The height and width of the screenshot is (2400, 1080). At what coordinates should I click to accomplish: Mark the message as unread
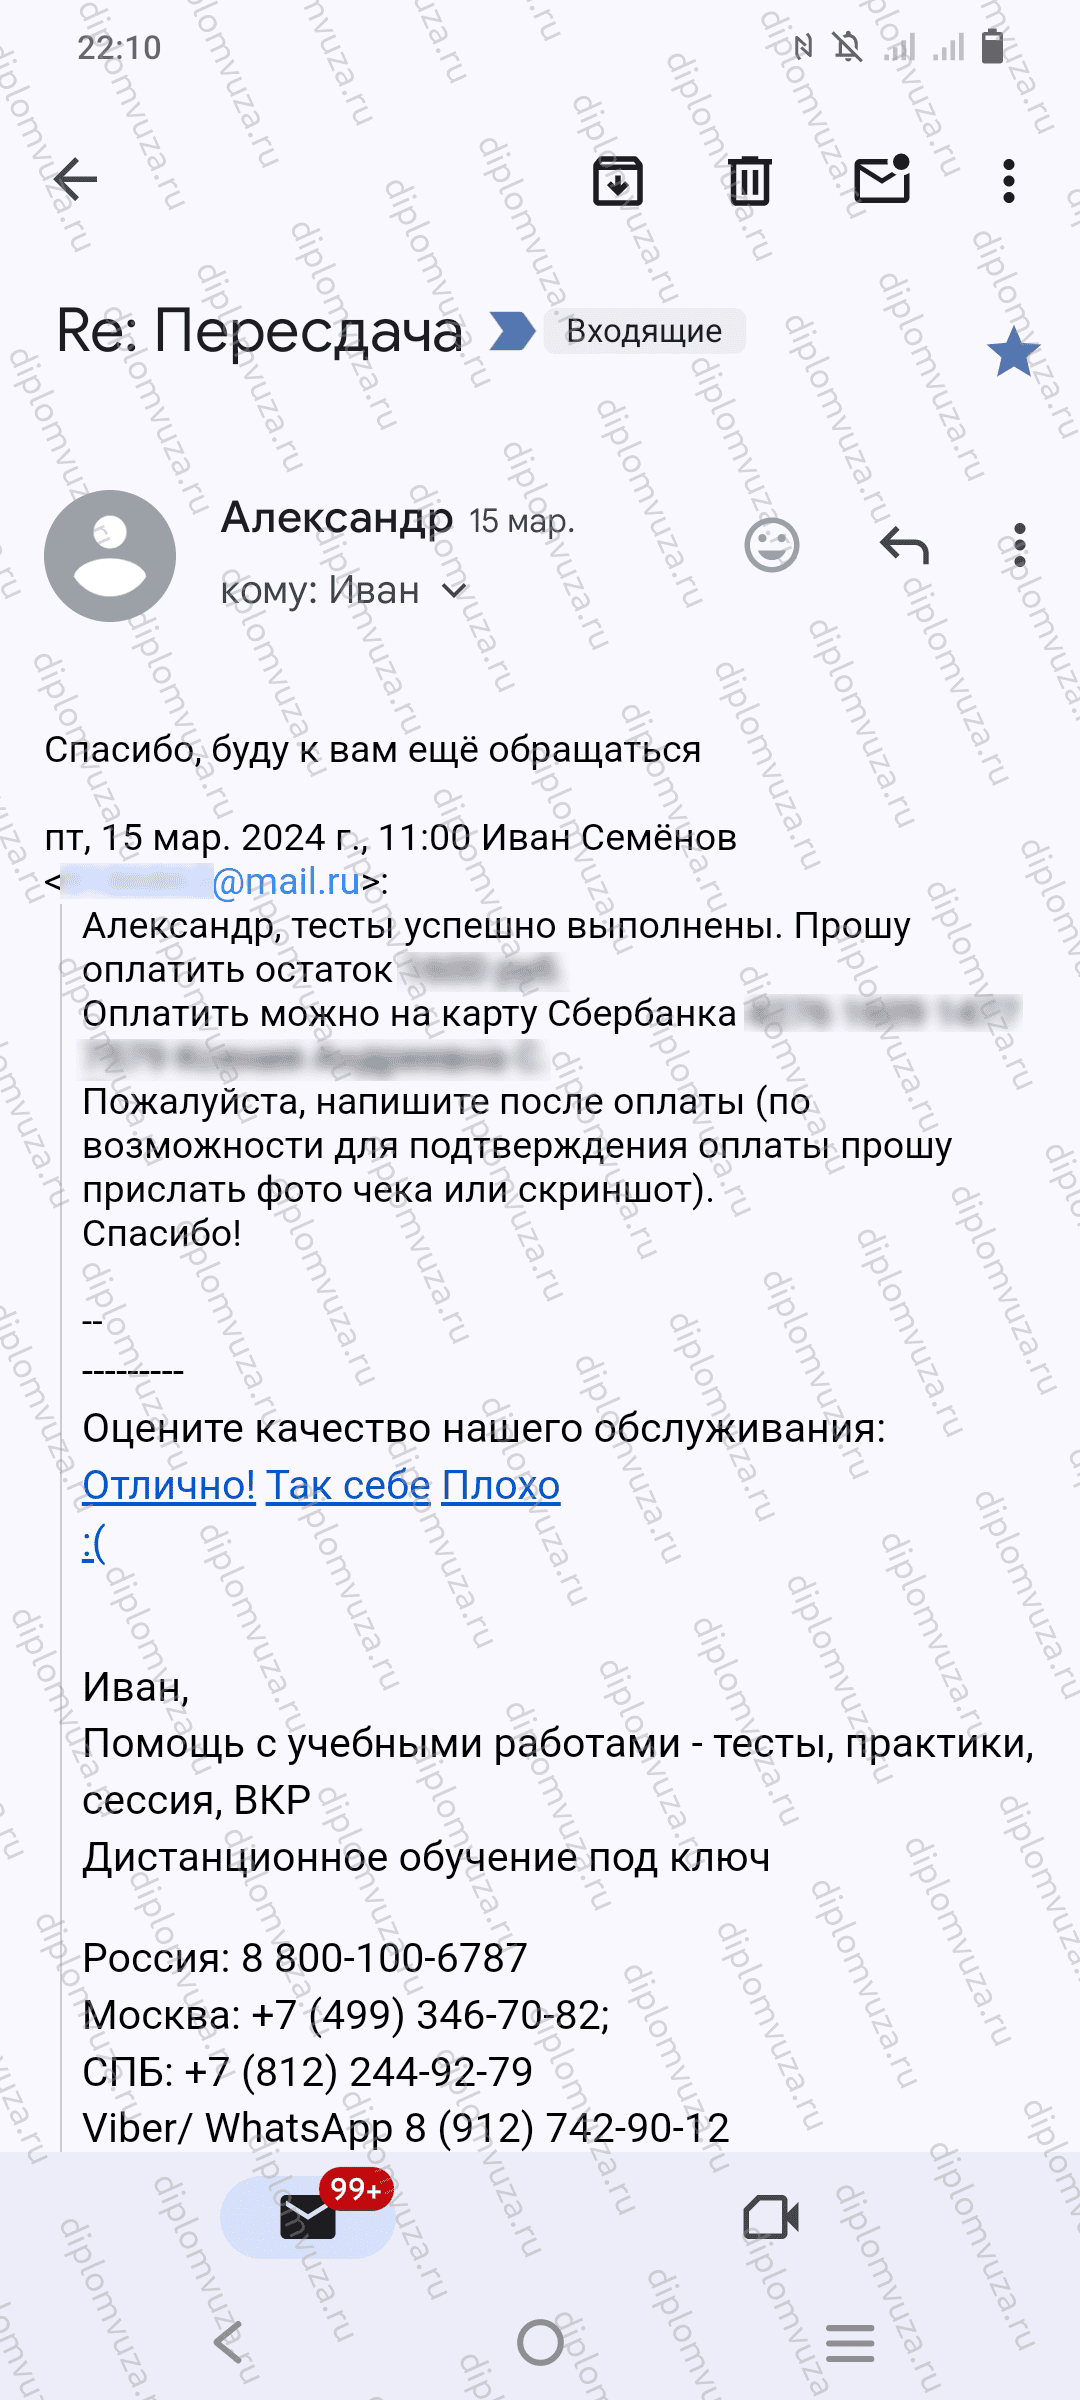[882, 179]
